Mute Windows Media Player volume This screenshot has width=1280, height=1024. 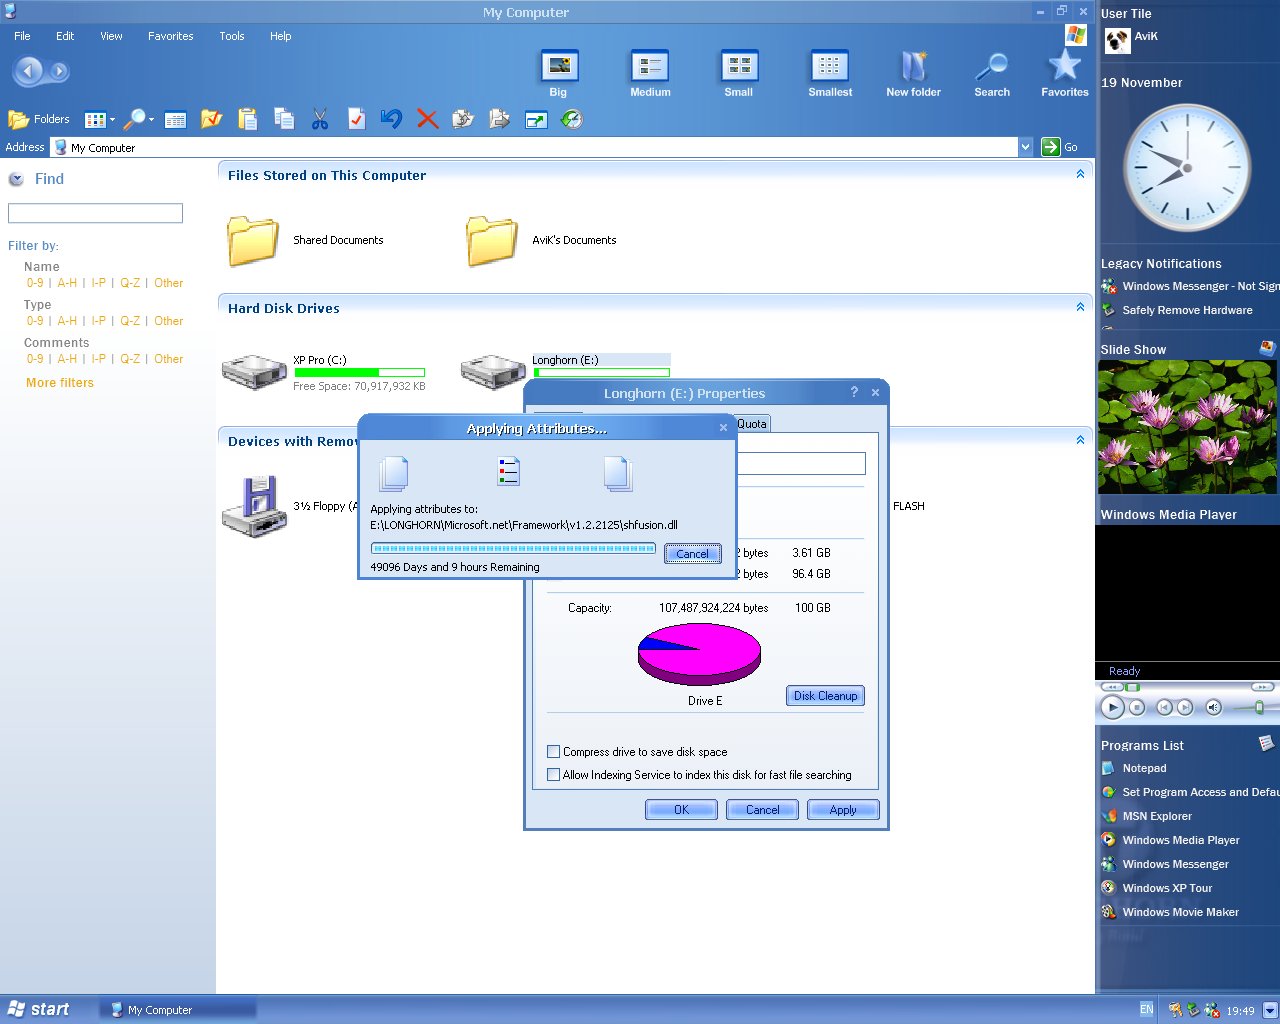1214,707
